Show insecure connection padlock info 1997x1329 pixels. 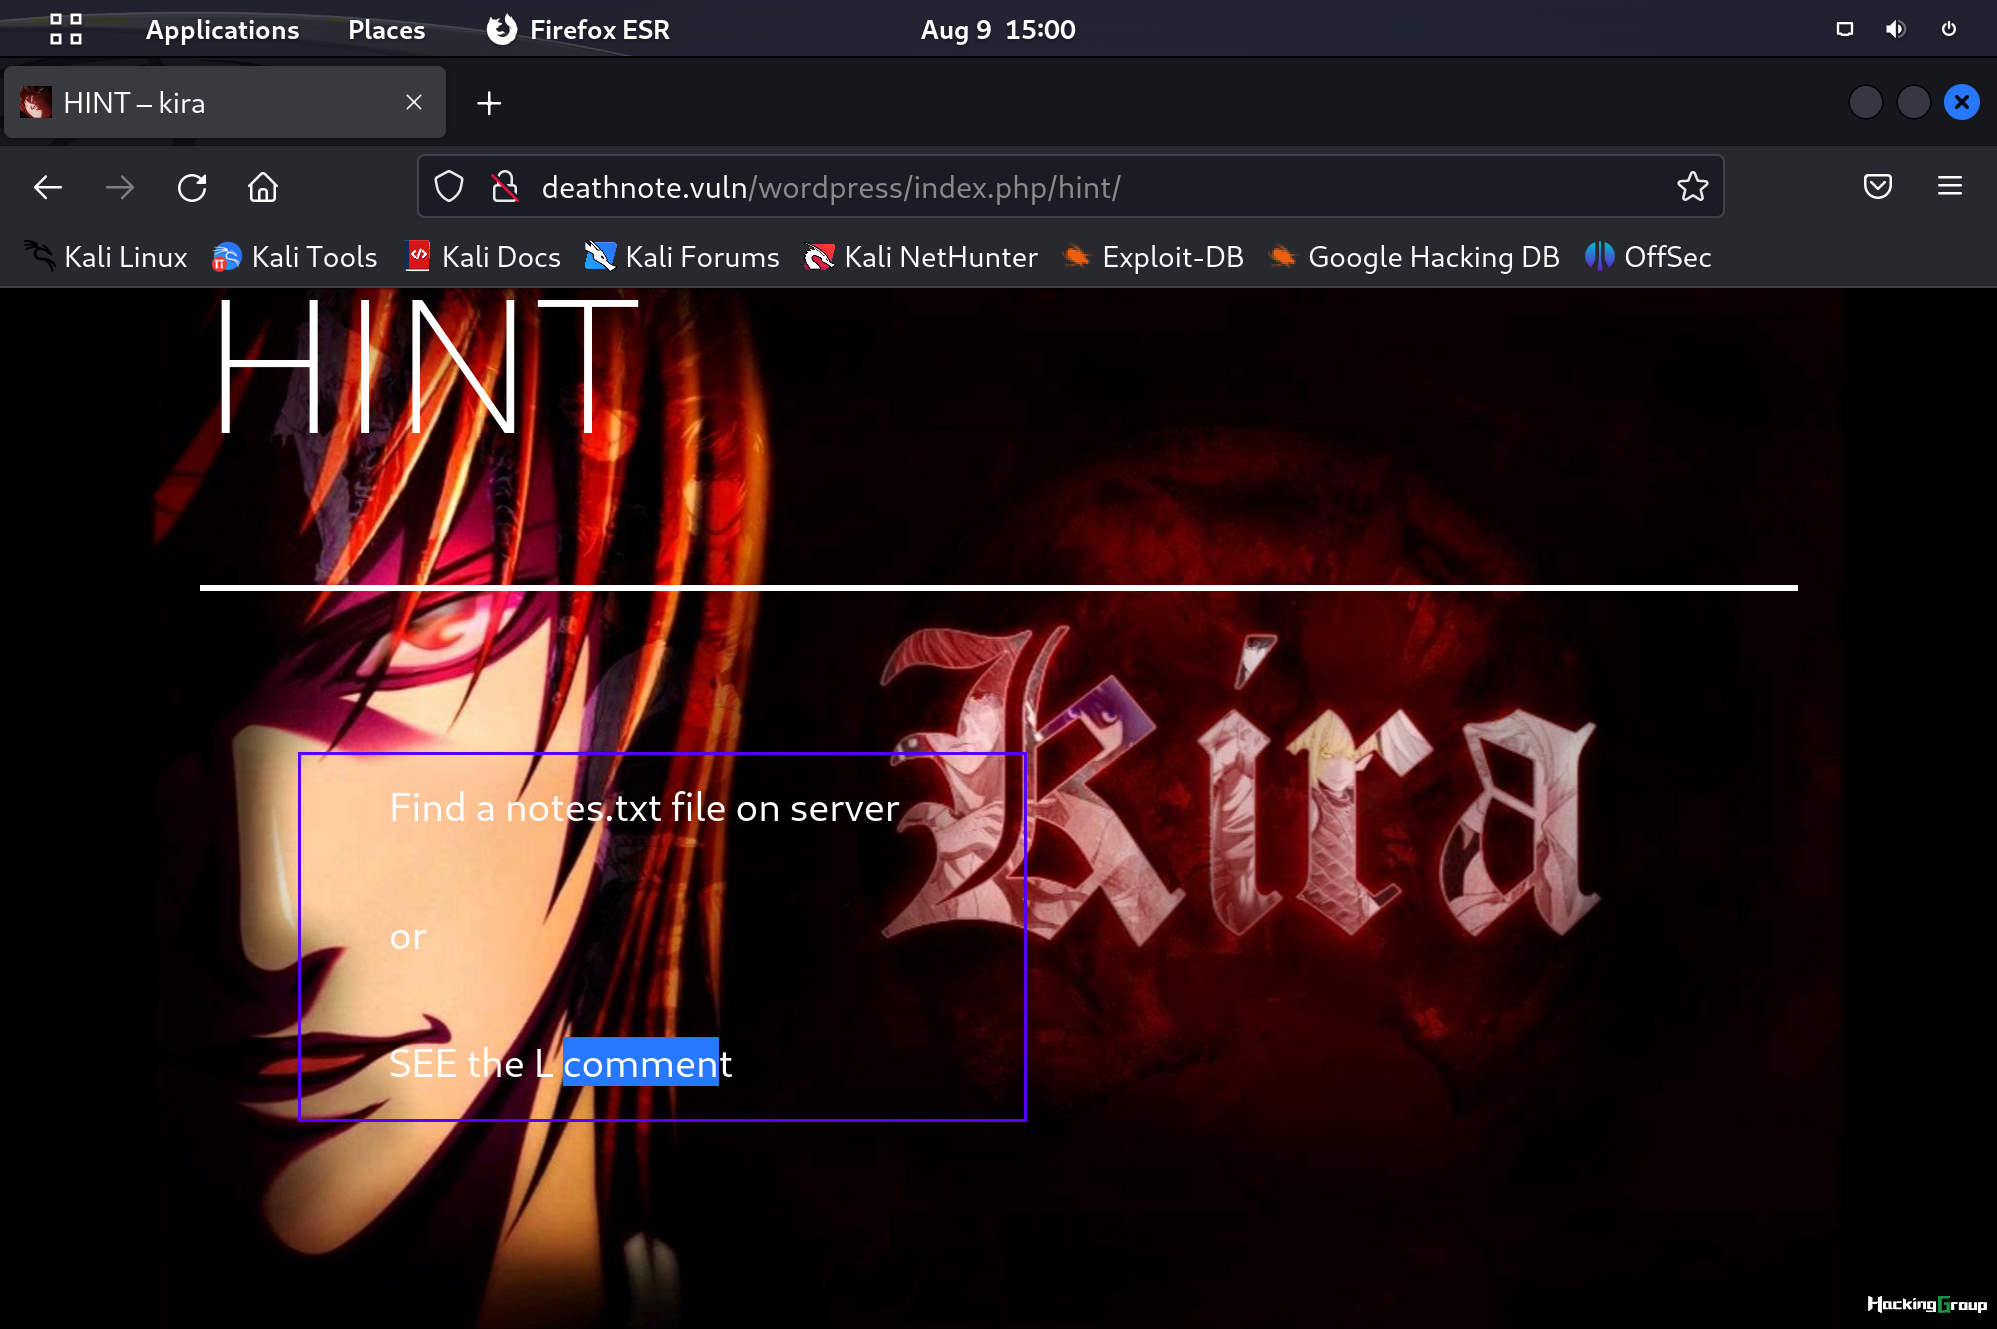coord(505,186)
